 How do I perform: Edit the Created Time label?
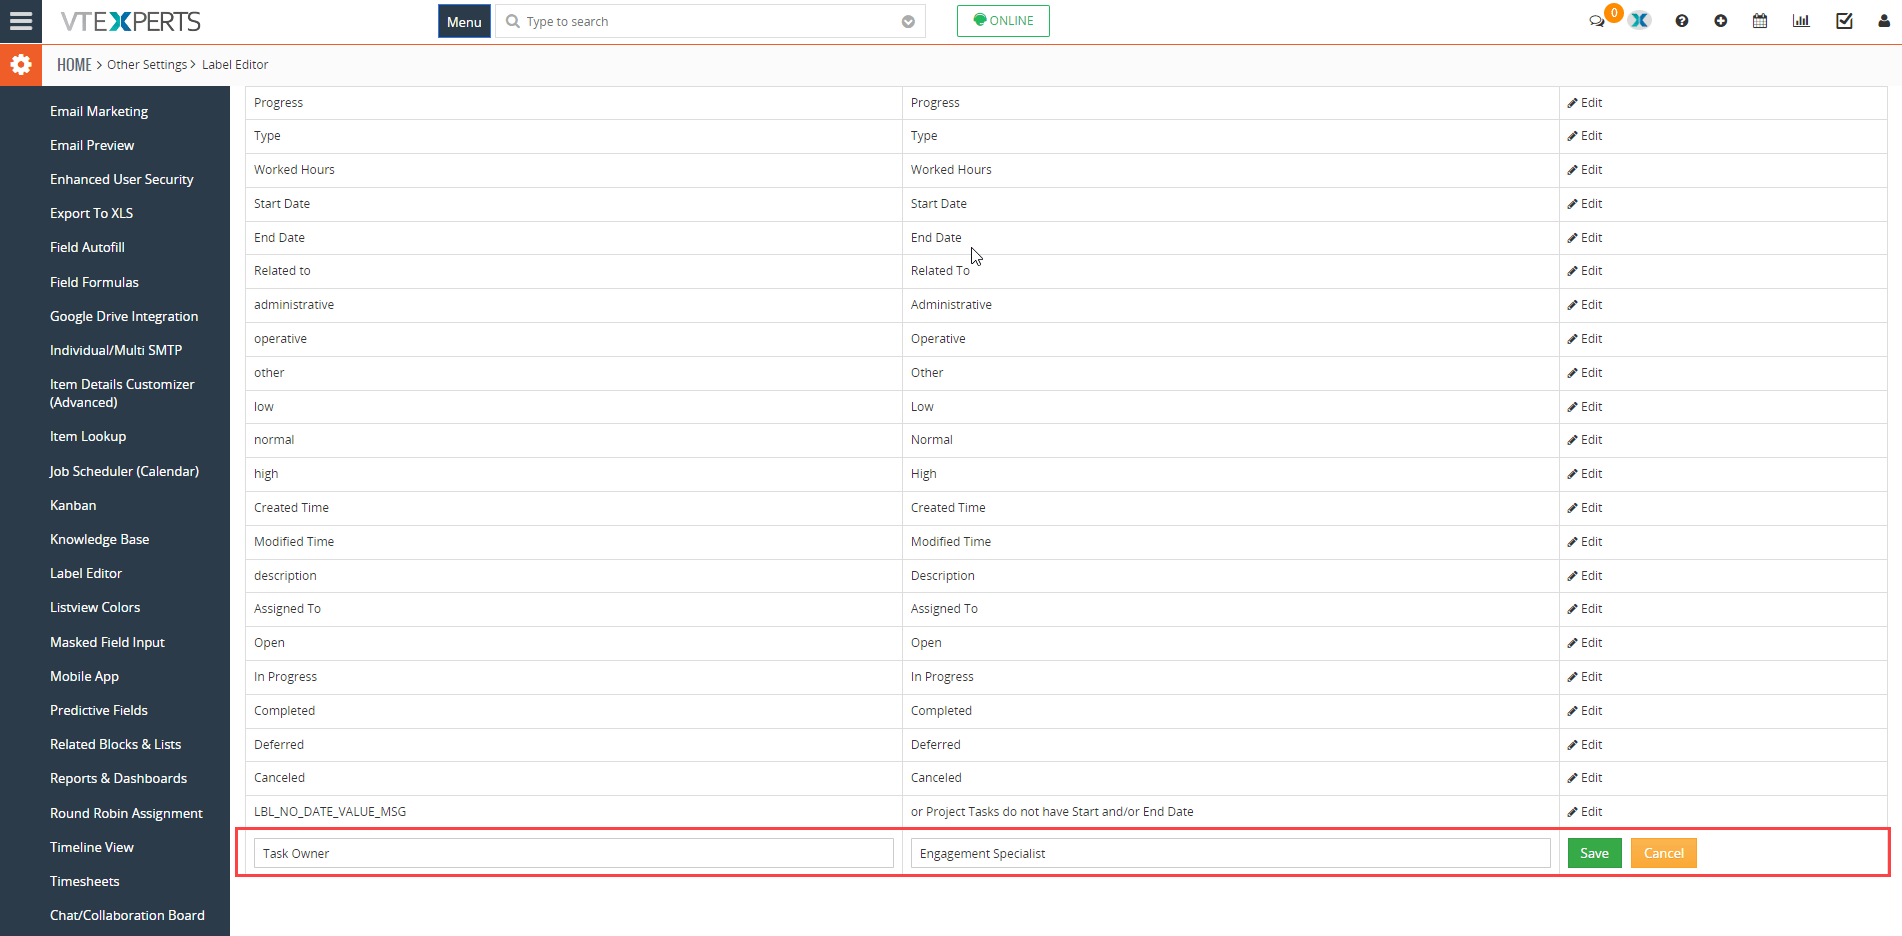click(x=1585, y=508)
